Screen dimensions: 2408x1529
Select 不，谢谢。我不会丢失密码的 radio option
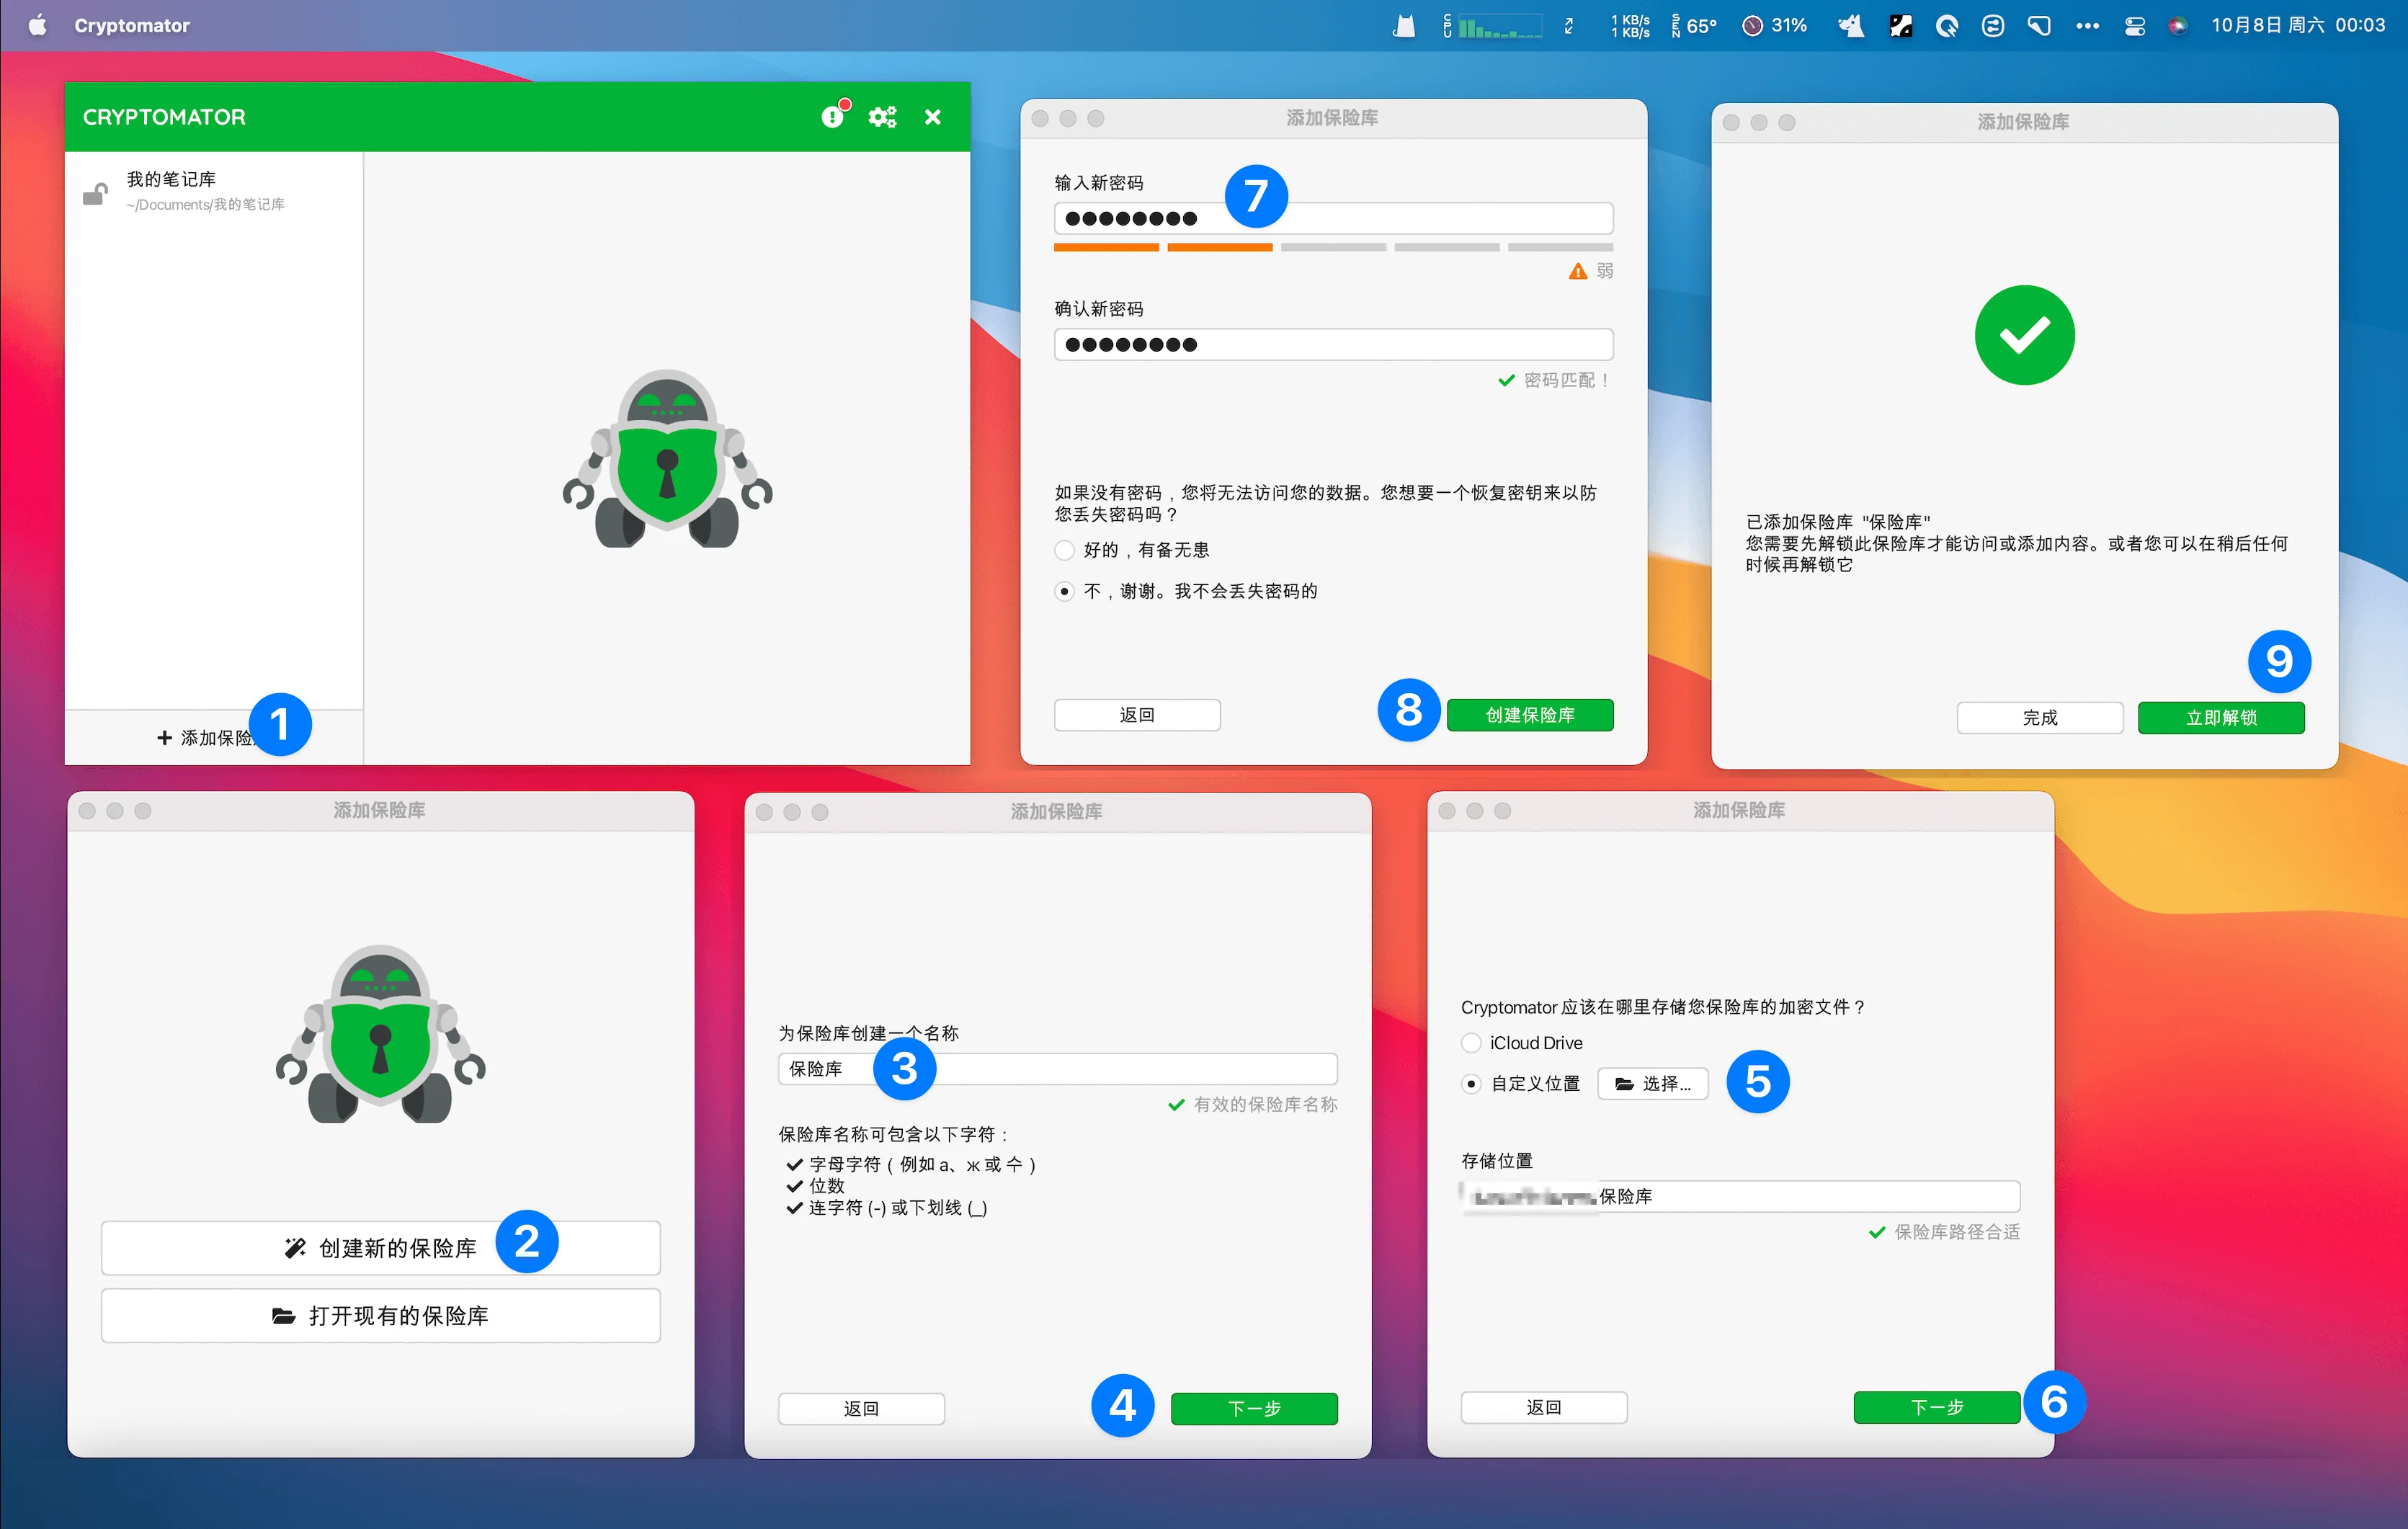pos(1065,592)
